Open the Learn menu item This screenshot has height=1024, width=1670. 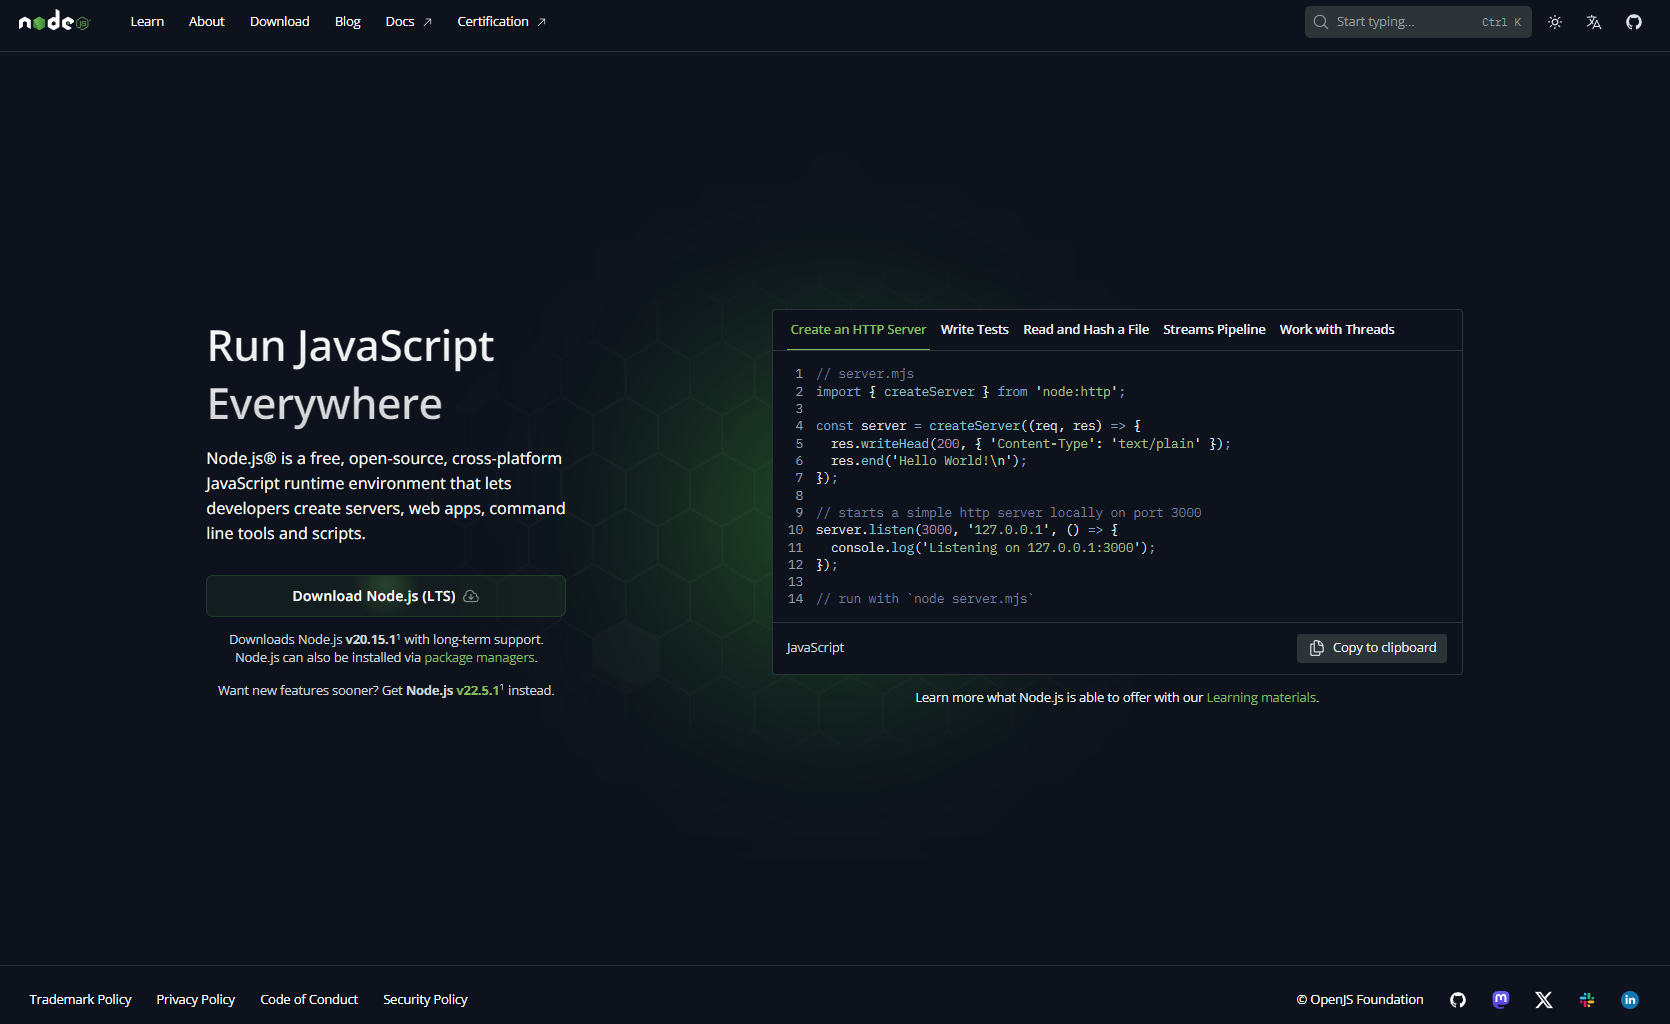tap(147, 21)
